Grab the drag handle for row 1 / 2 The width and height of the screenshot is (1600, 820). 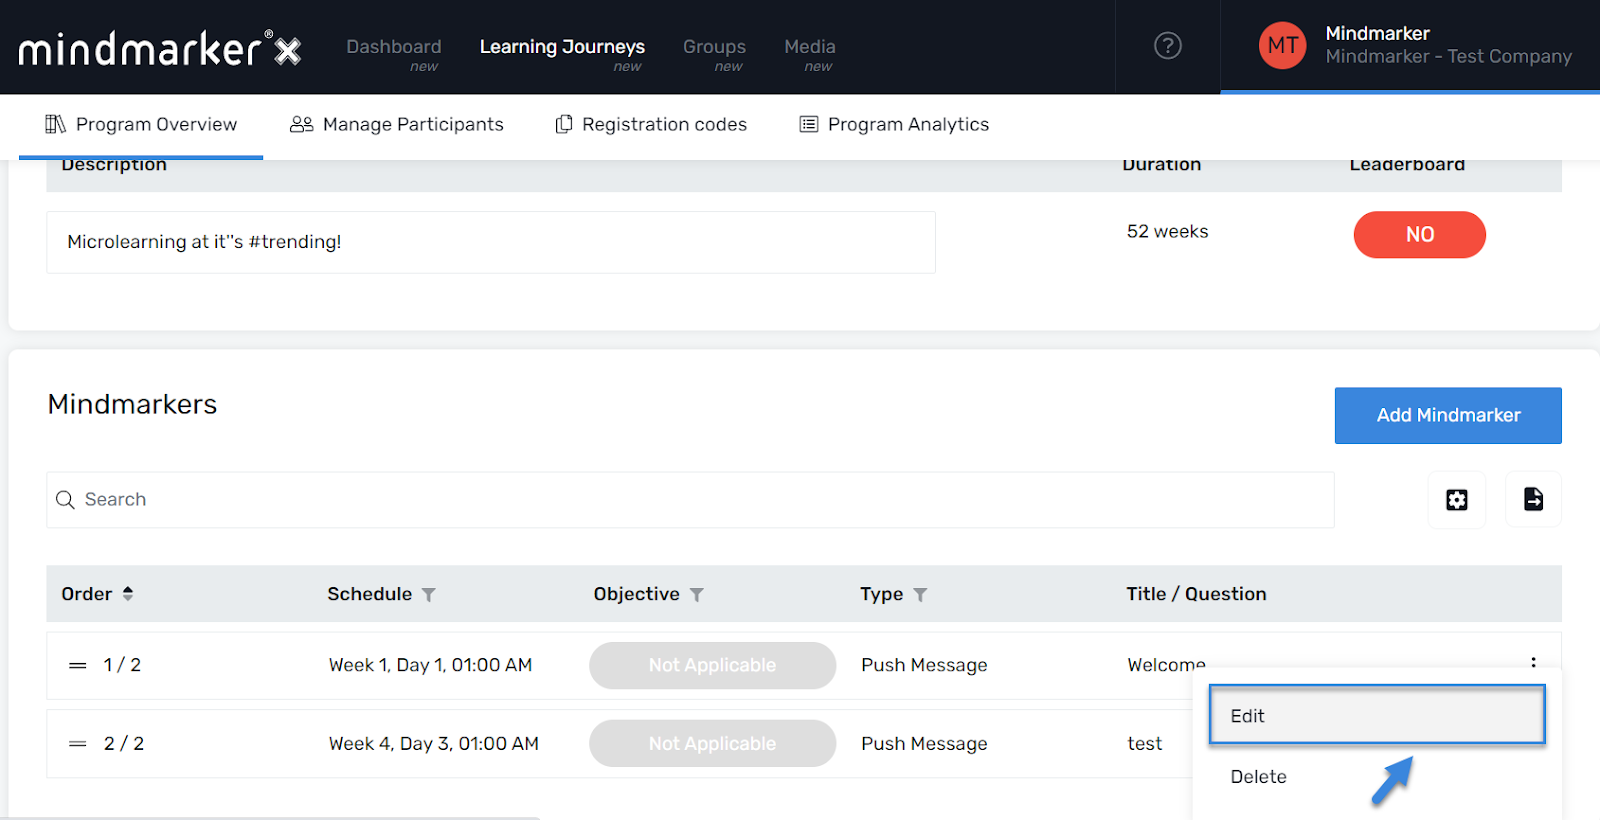pyautogui.click(x=77, y=665)
